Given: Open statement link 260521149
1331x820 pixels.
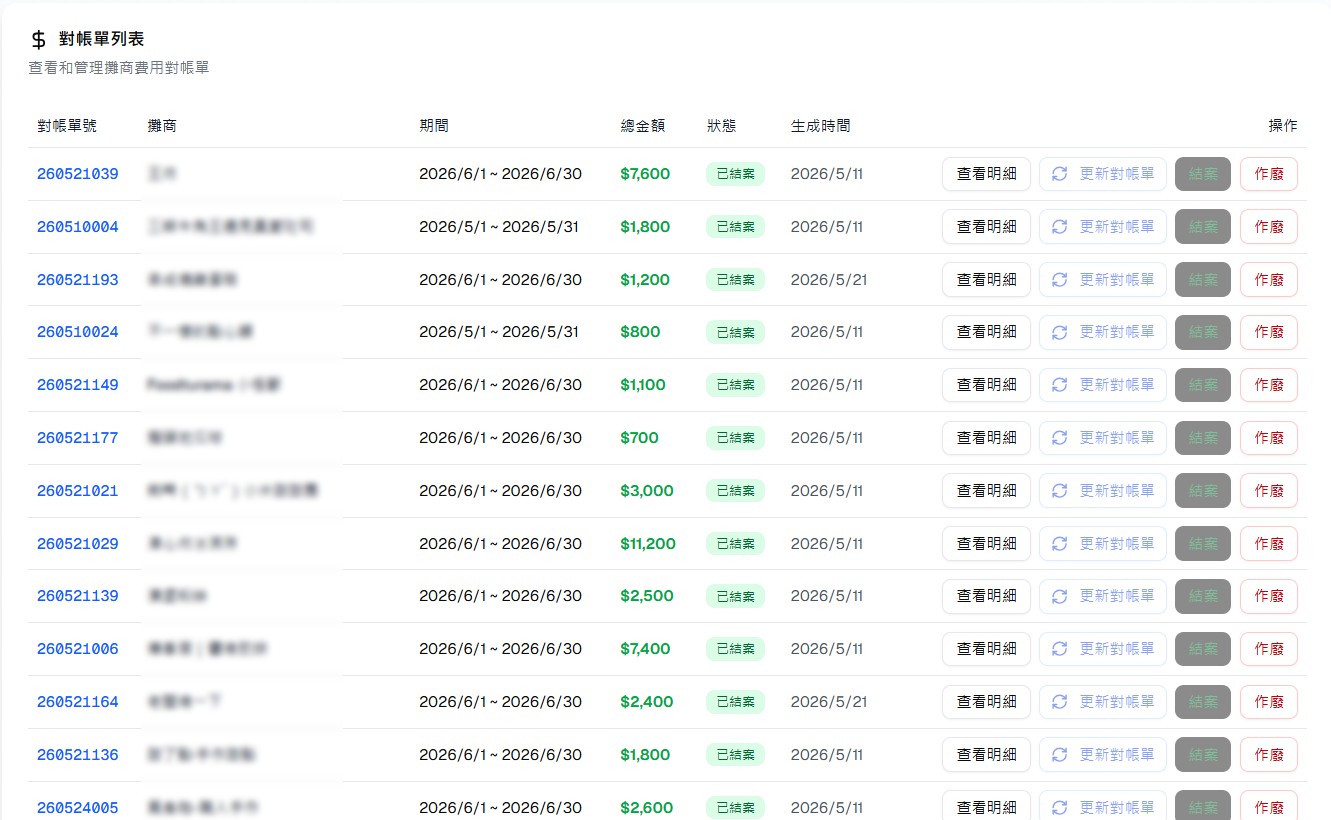Looking at the screenshot, I should [x=78, y=385].
